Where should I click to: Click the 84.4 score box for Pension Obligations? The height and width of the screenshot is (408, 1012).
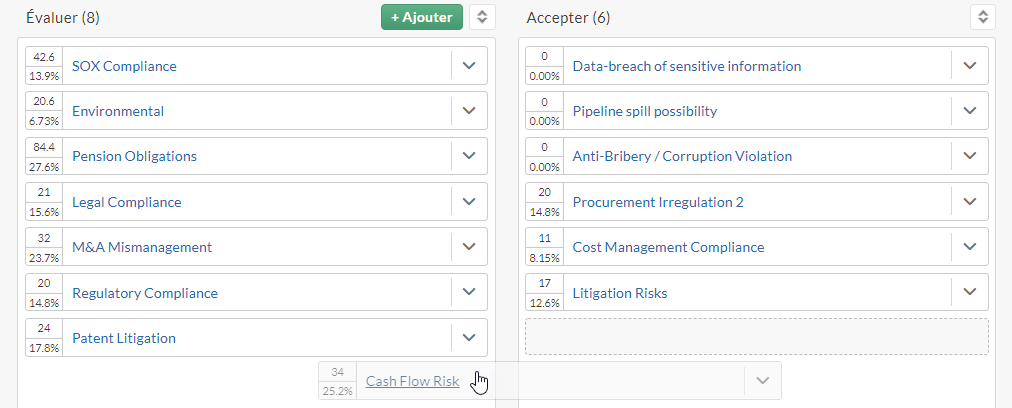44,147
